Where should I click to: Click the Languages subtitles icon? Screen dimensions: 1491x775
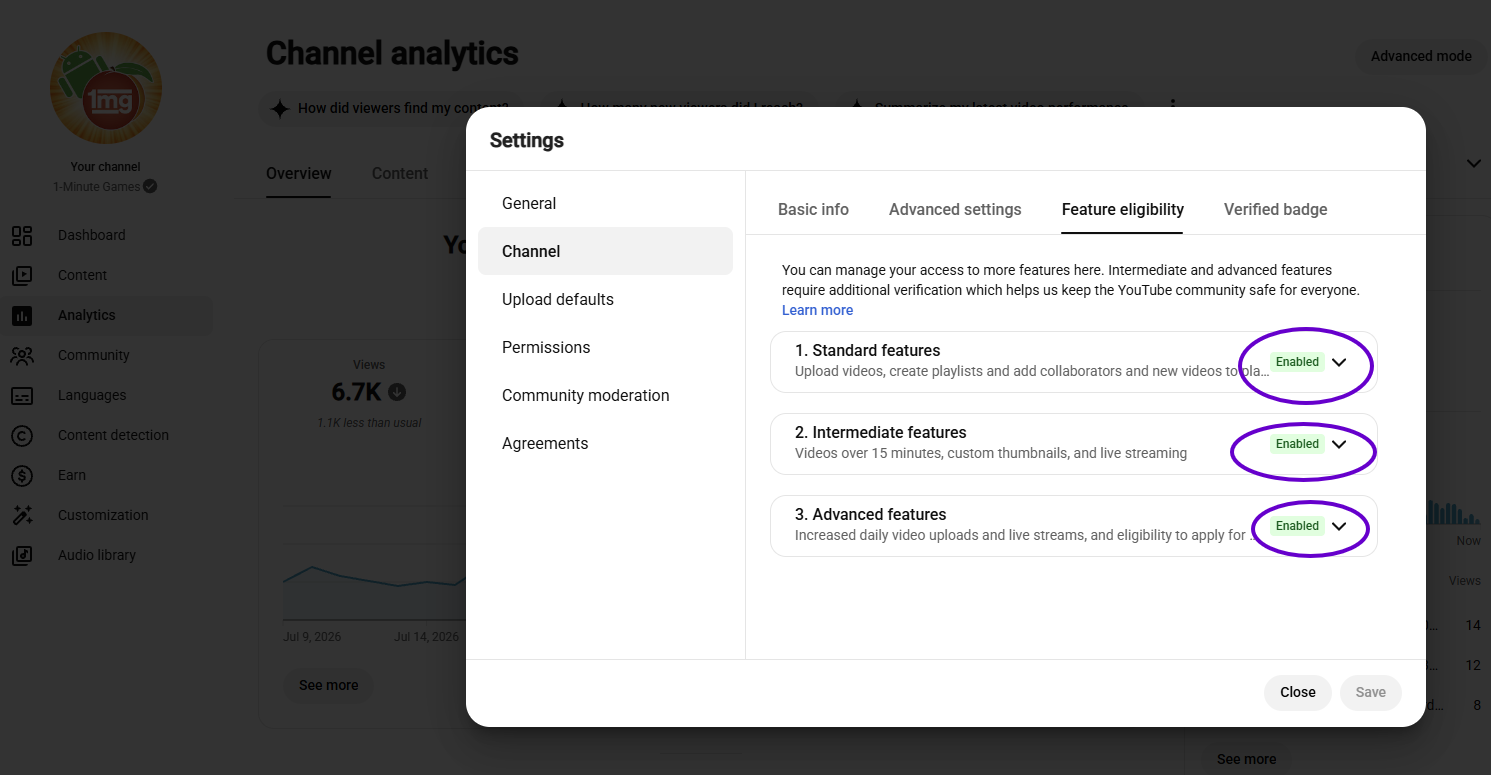tap(22, 395)
